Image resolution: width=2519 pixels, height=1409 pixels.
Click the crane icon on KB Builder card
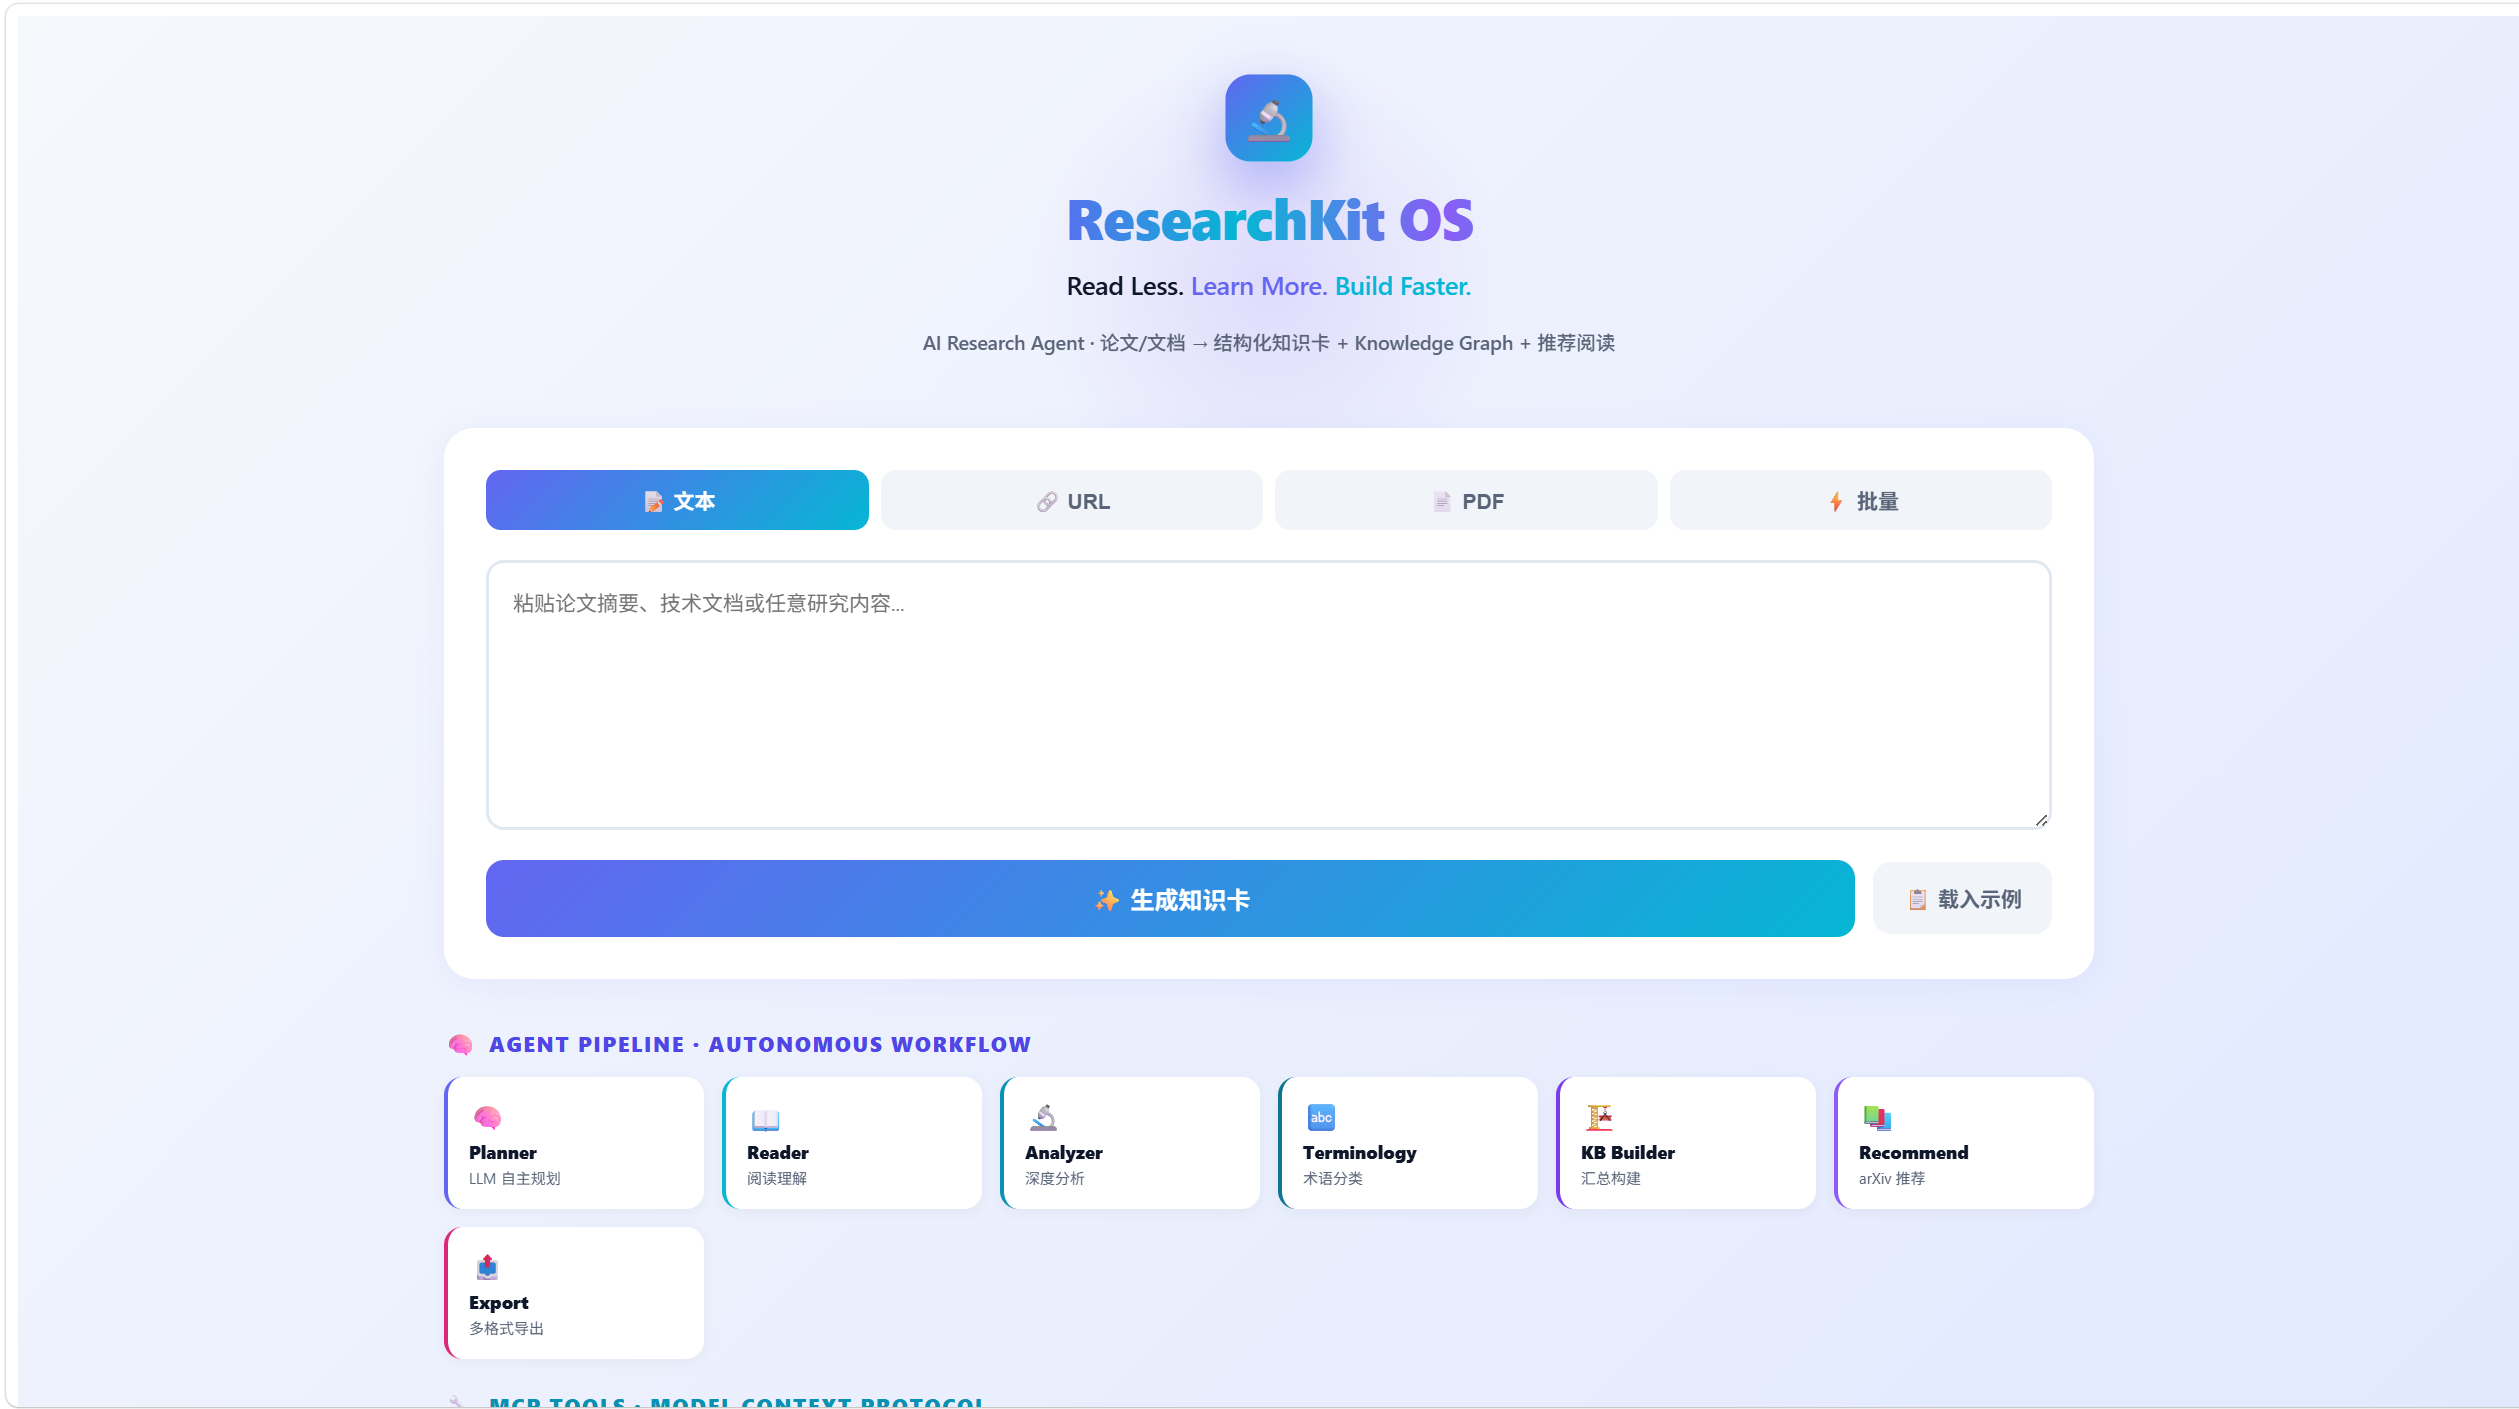(x=1599, y=1117)
